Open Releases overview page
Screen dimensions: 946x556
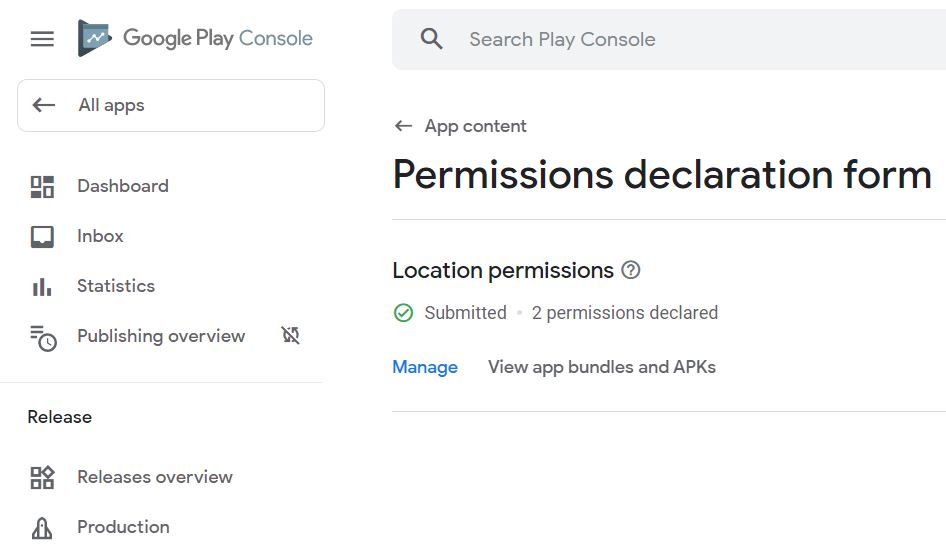point(155,477)
